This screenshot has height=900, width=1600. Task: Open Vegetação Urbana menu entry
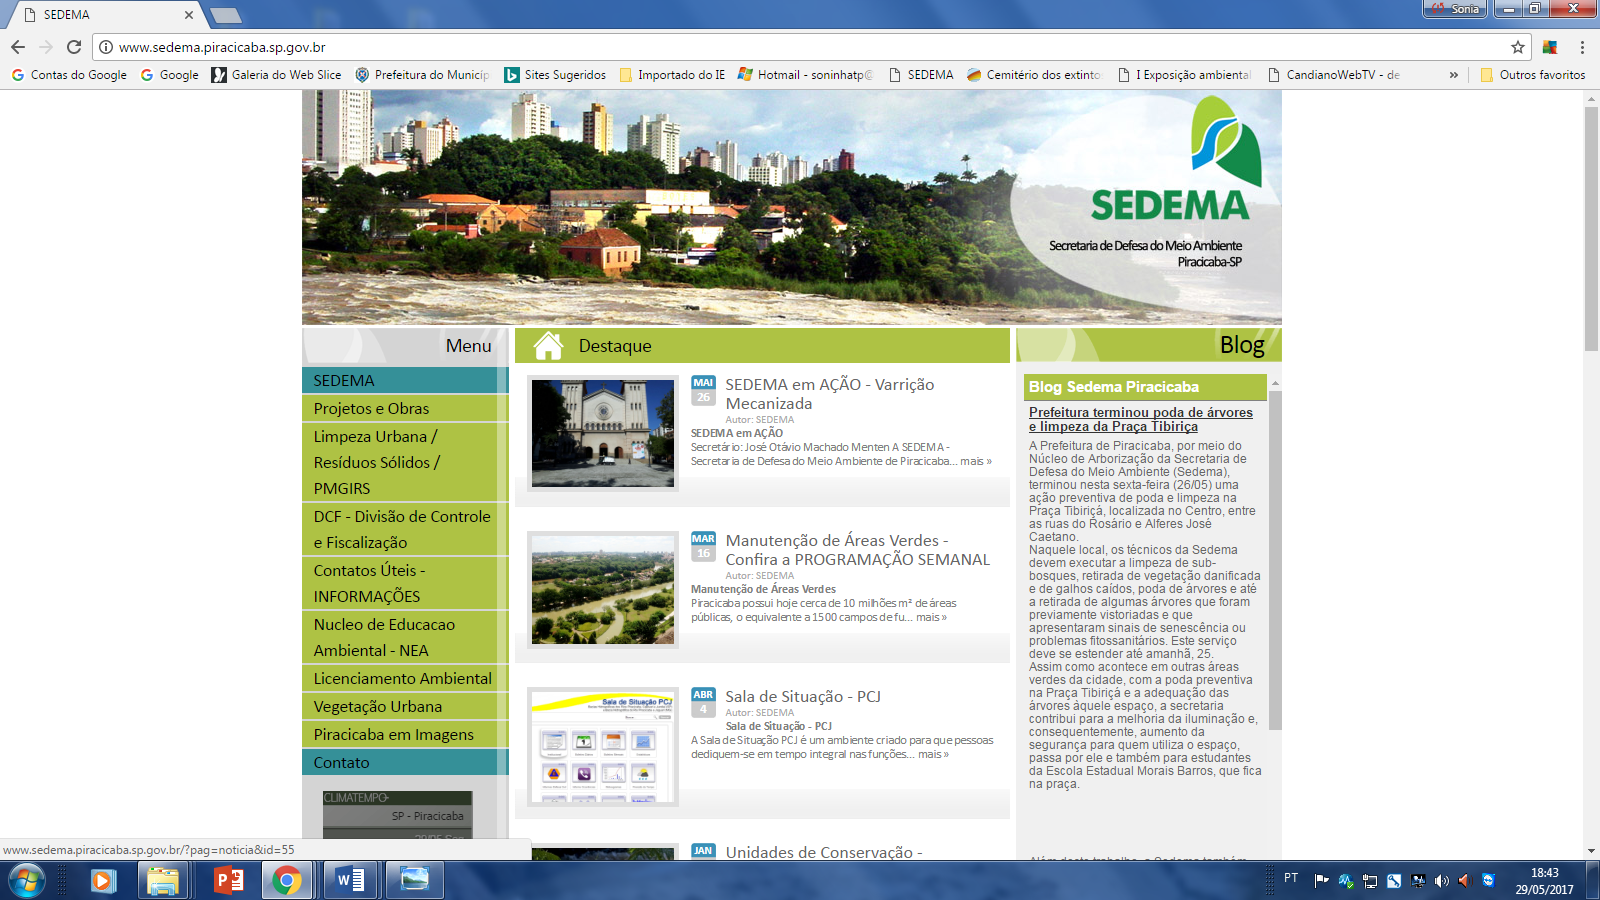click(x=377, y=706)
